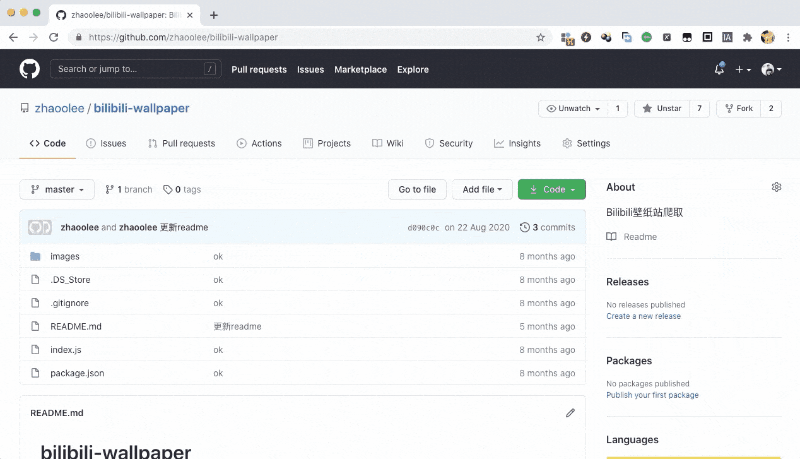Open the Chrome three-dot menu
This screenshot has height=459, width=800.
788,37
